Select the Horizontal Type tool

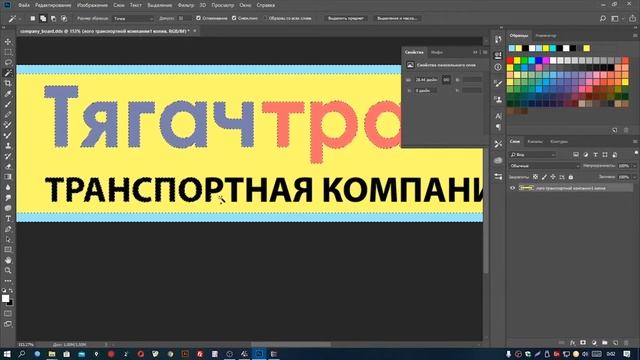click(8, 218)
